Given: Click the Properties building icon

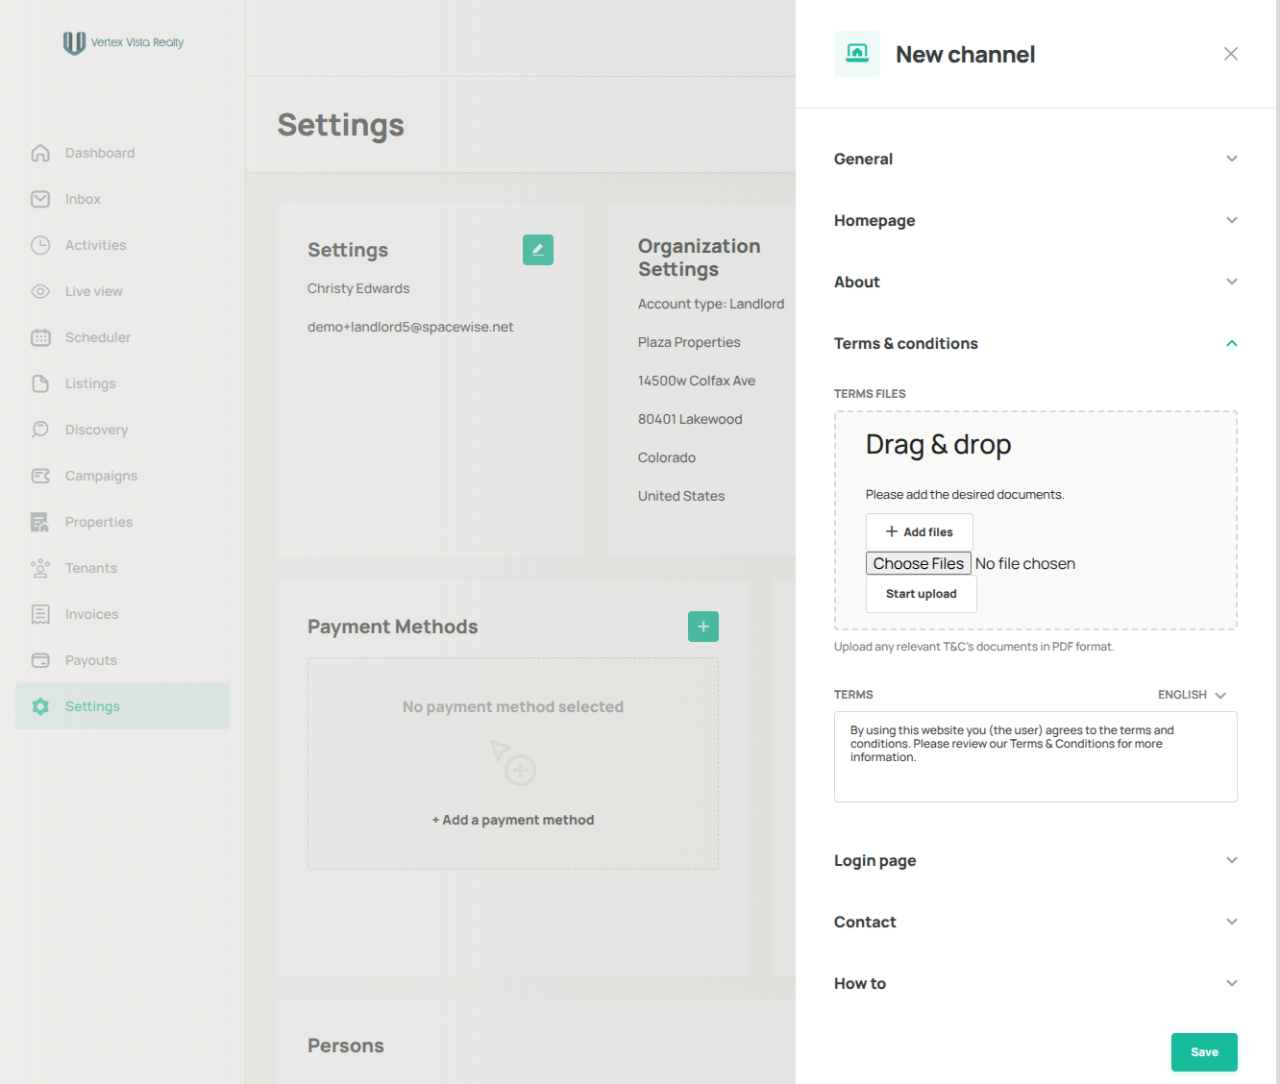Looking at the screenshot, I should 40,522.
